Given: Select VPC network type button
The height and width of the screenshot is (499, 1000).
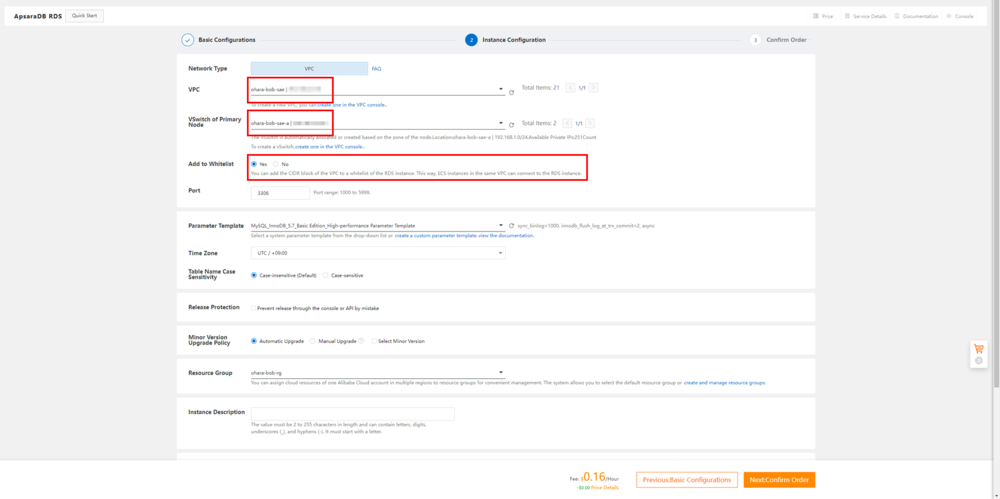Looking at the screenshot, I should 309,68.
